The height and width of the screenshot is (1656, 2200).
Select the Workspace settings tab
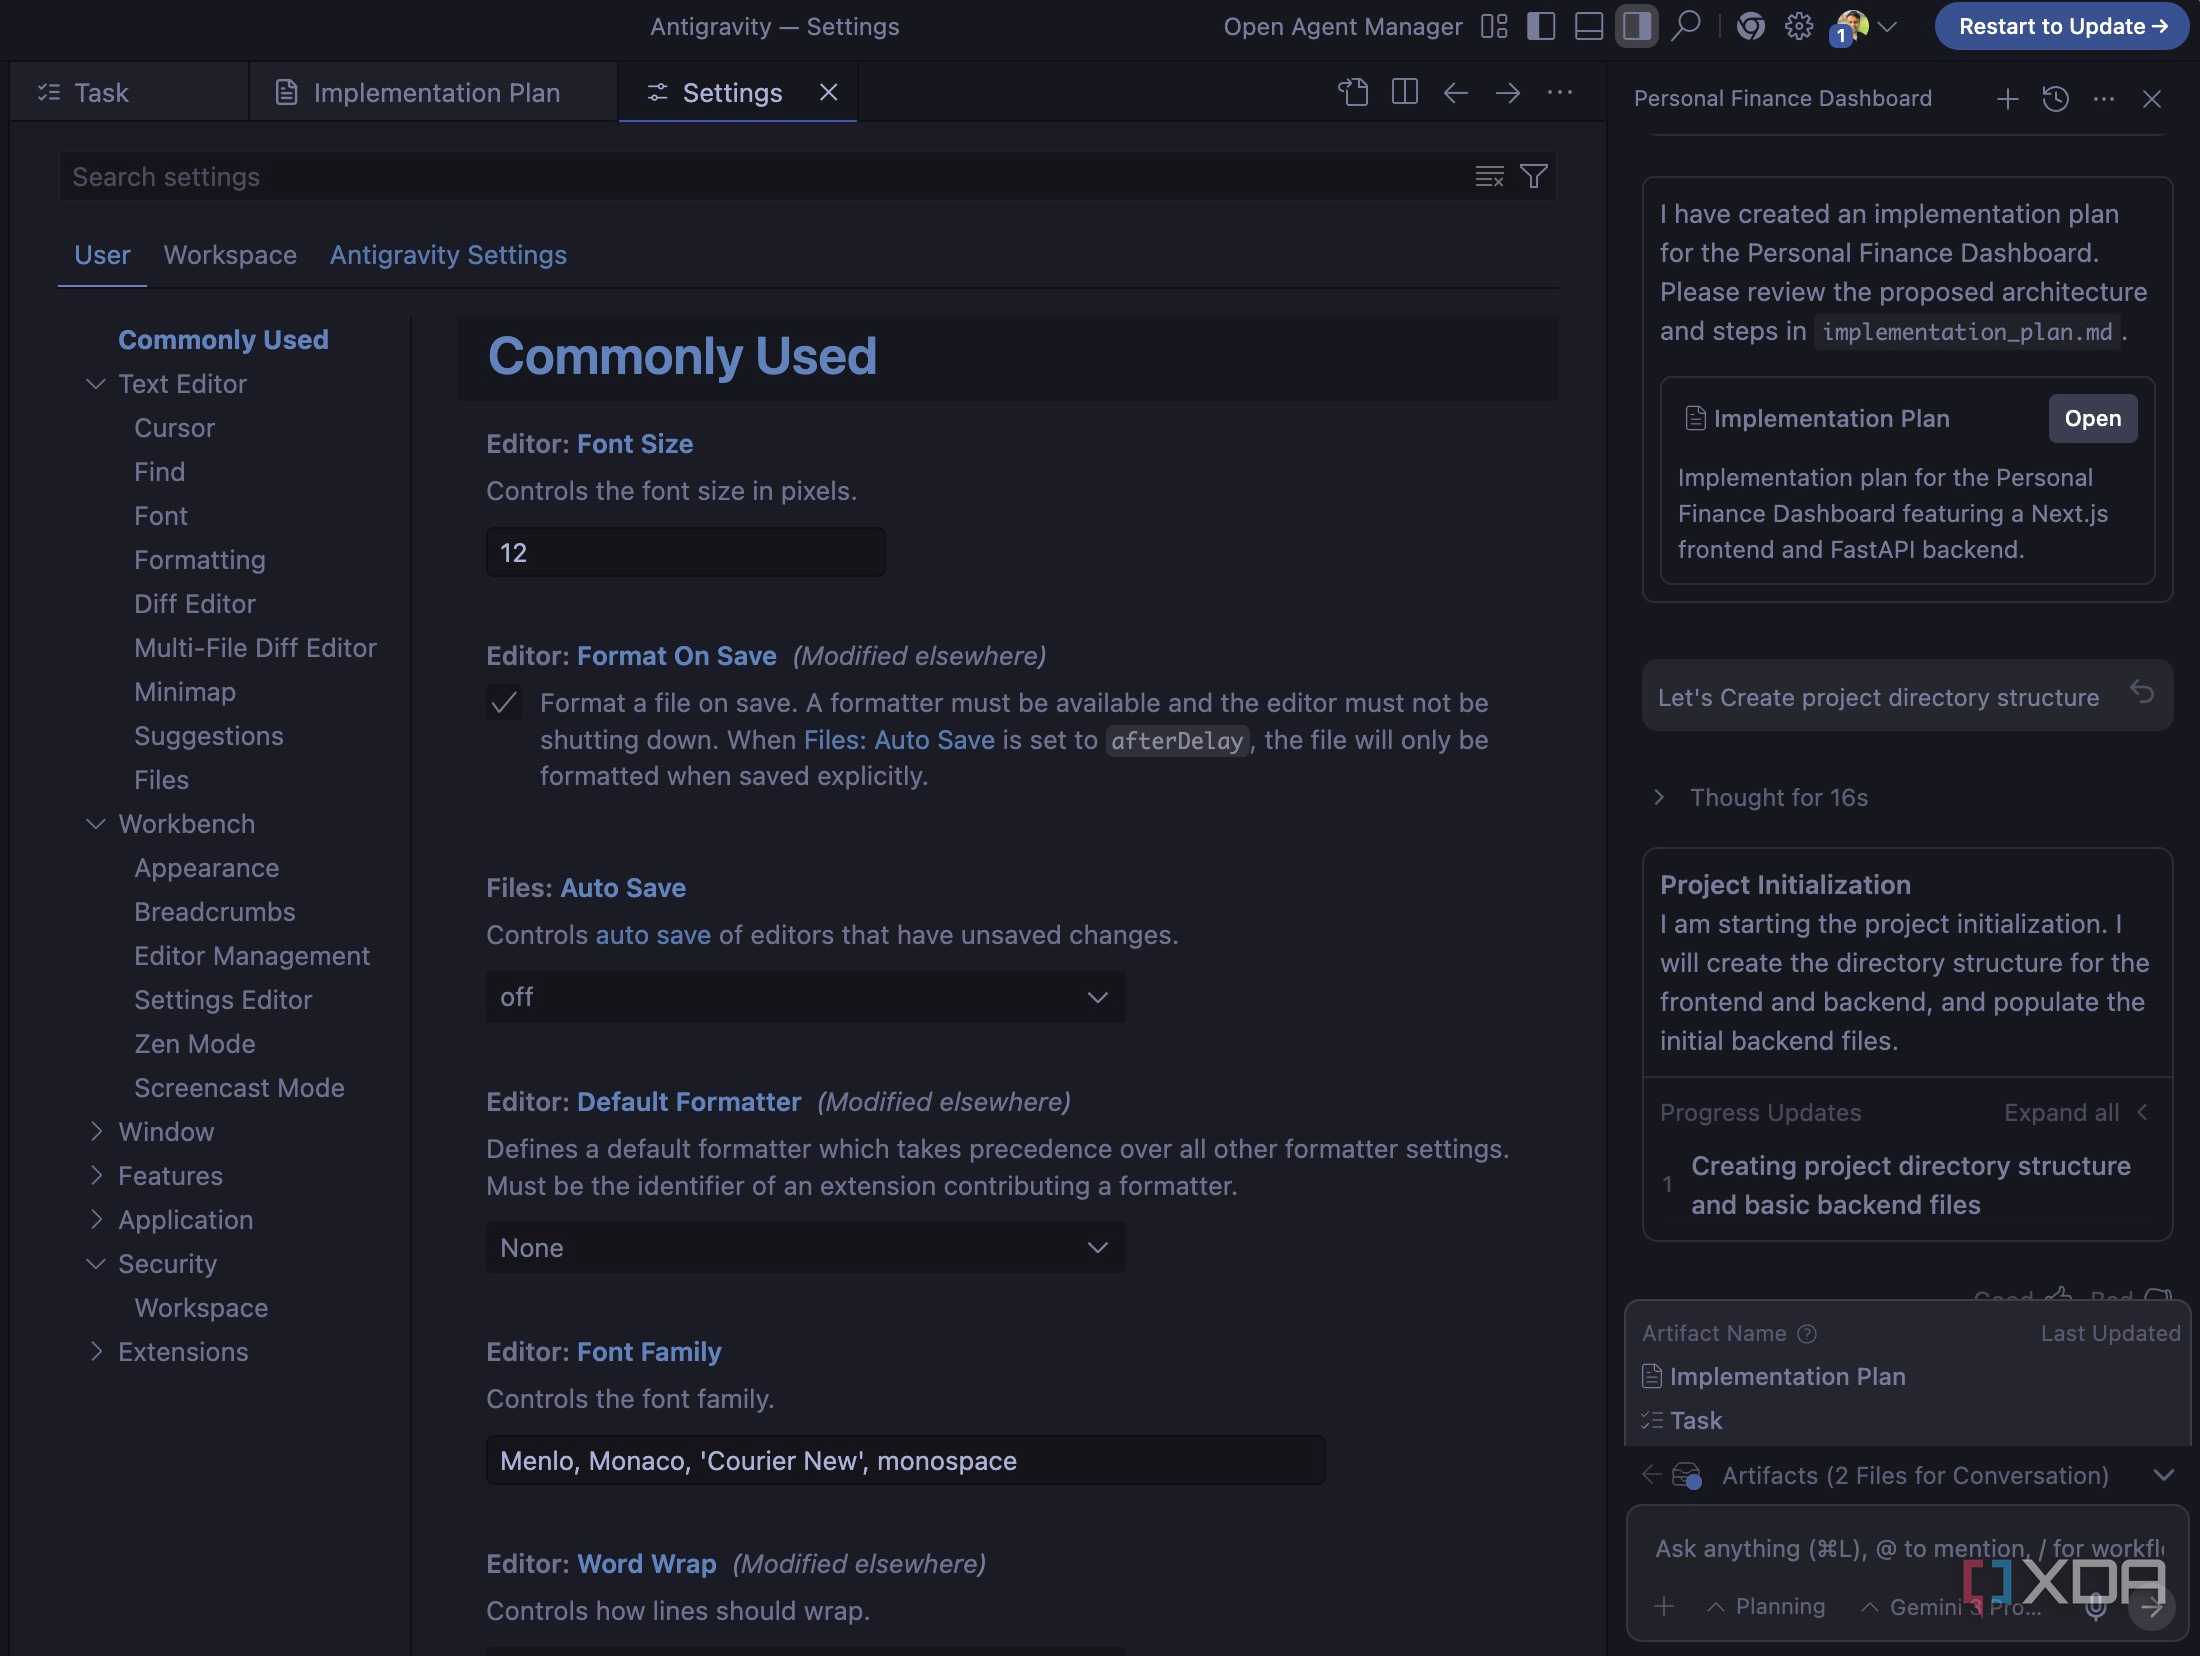[x=230, y=255]
